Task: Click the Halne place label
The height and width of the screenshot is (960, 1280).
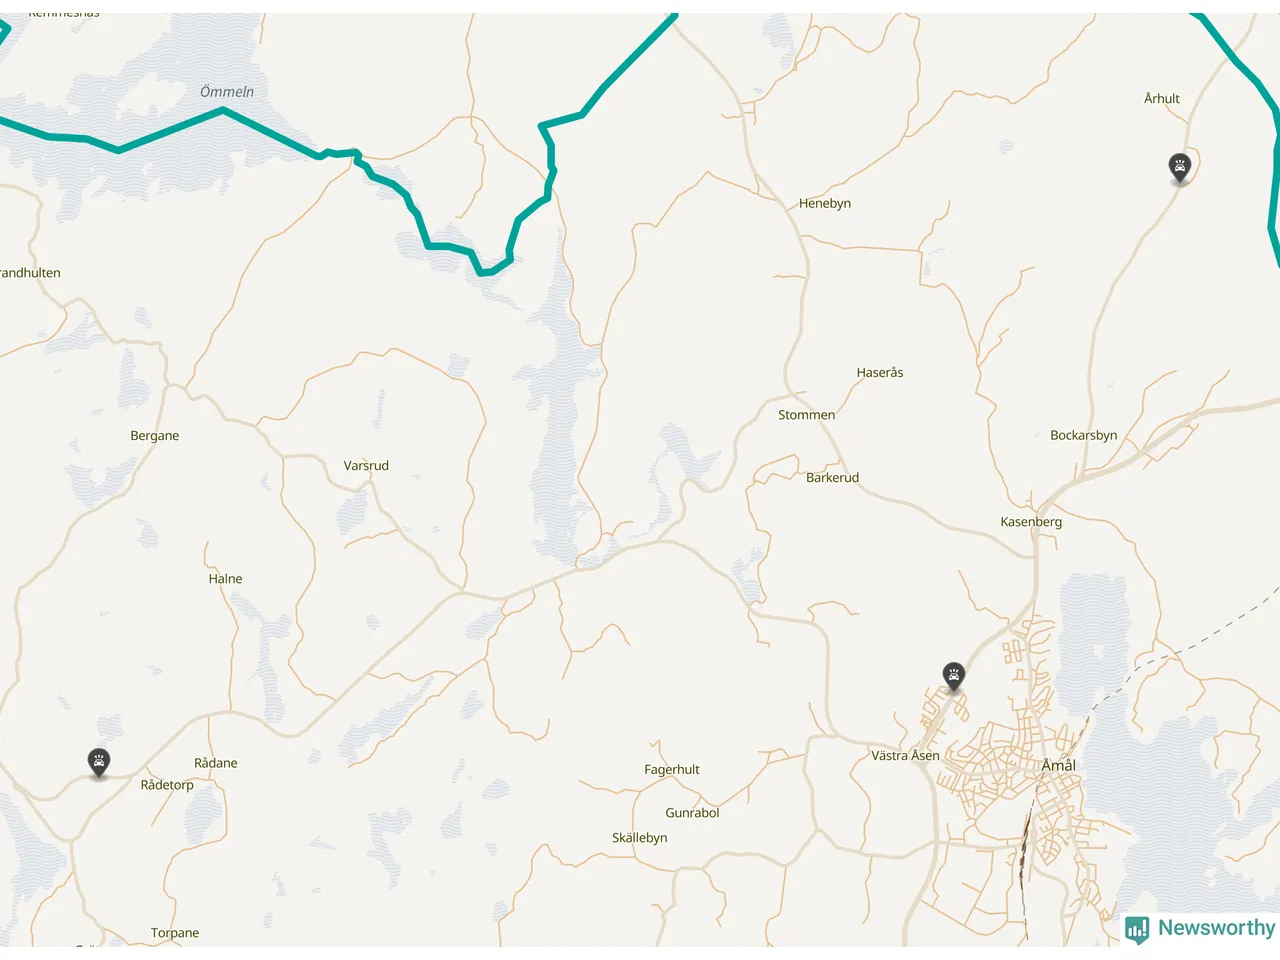Action: pos(225,579)
